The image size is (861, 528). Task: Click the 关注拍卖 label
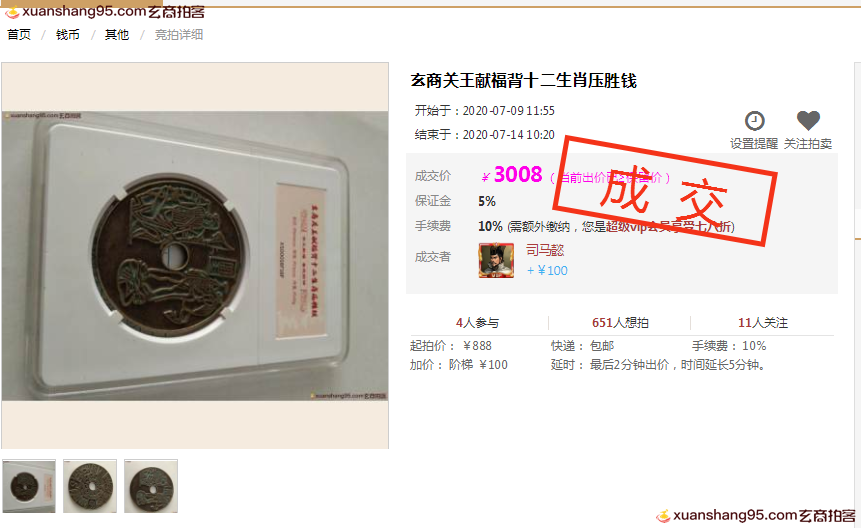[808, 144]
